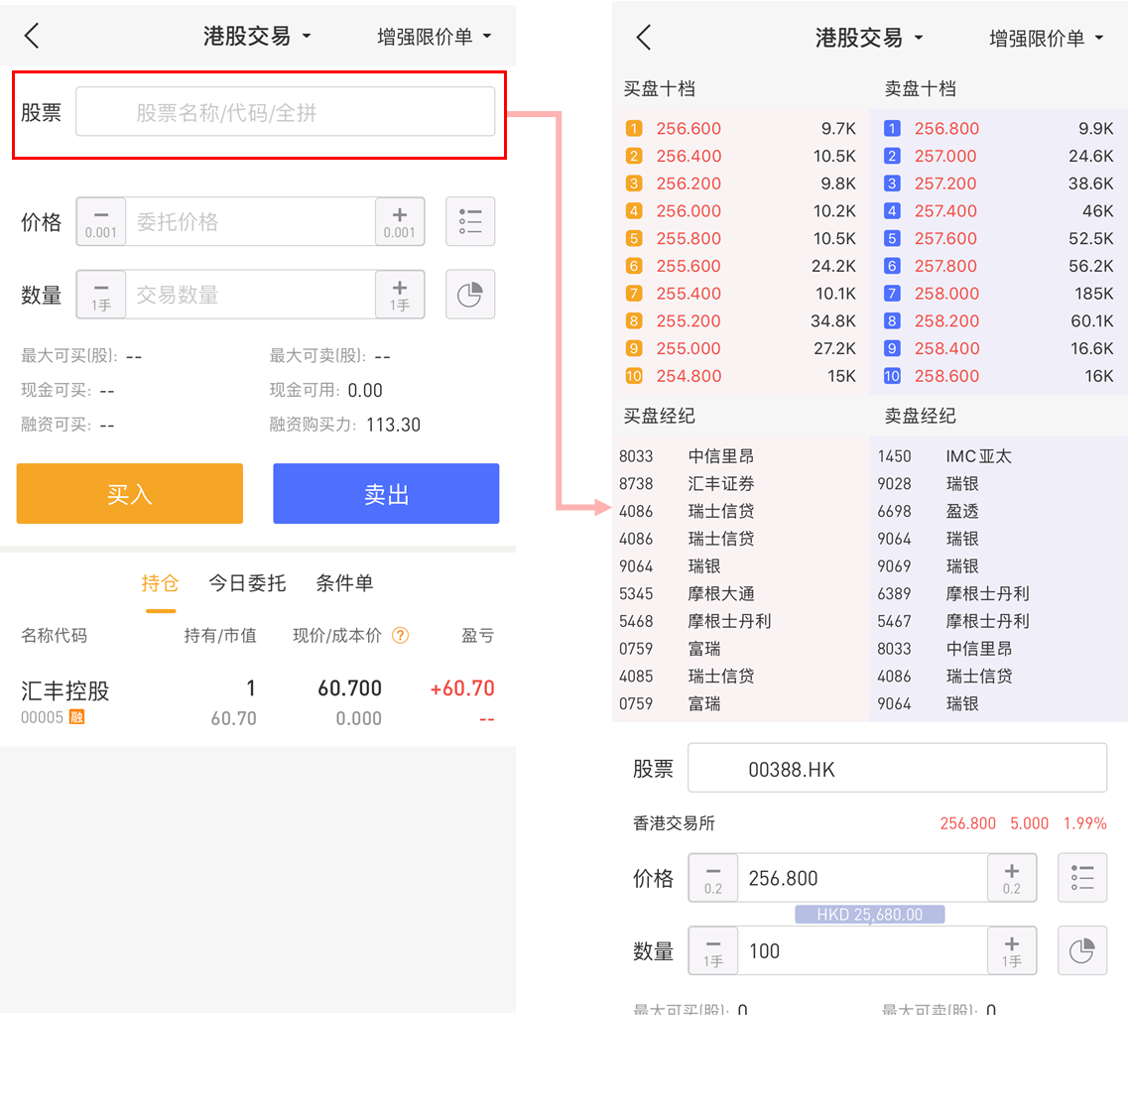Expand 港股交易 dropdown on left screen
The height and width of the screenshot is (1117, 1128).
258,37
